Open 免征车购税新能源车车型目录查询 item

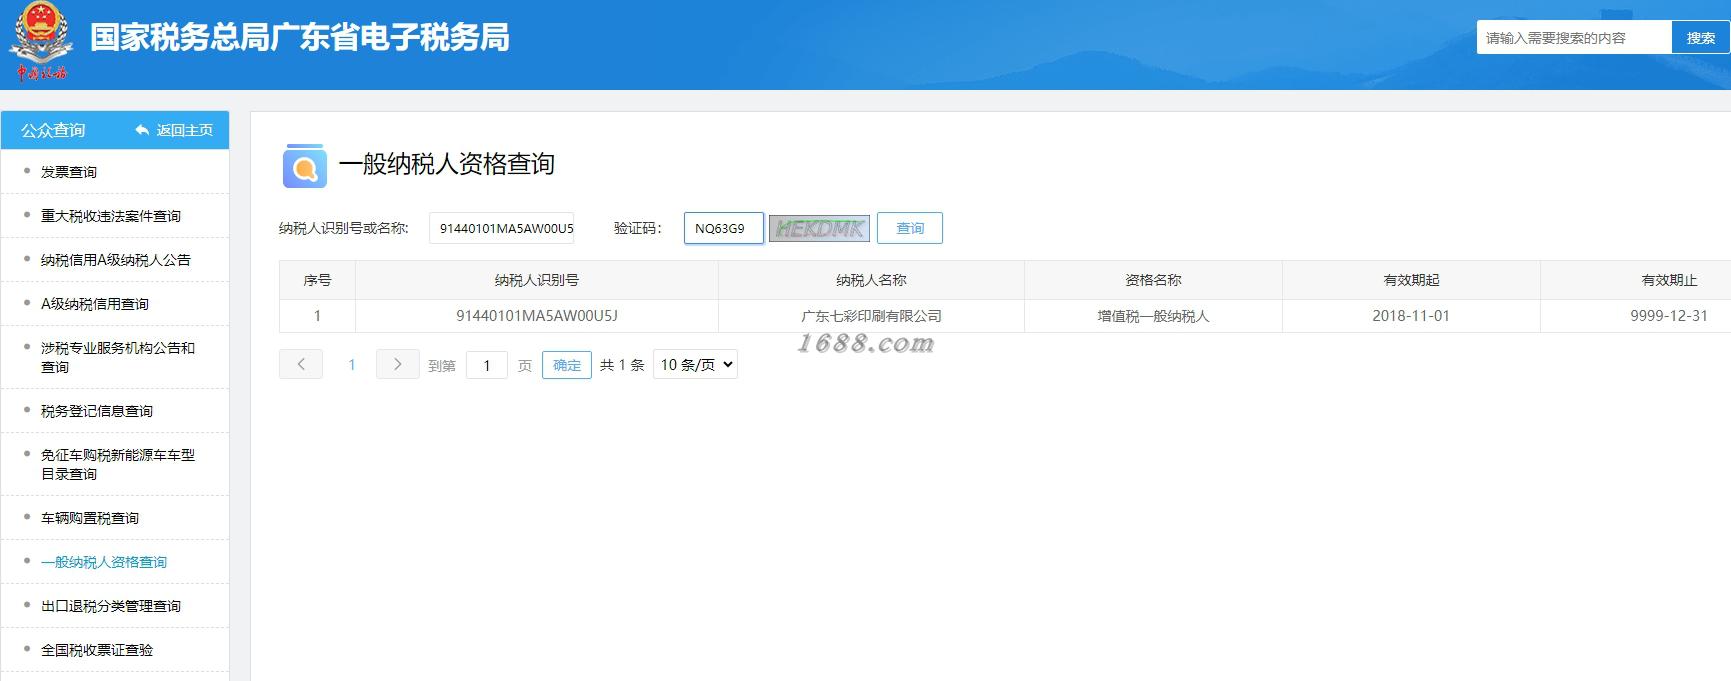click(x=118, y=464)
